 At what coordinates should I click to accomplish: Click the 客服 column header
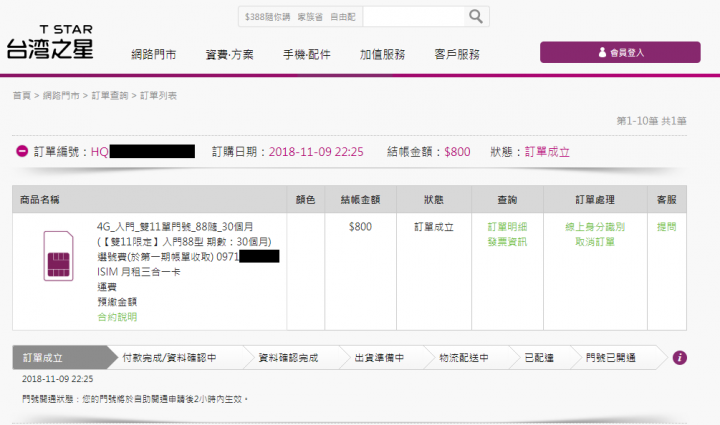point(666,200)
